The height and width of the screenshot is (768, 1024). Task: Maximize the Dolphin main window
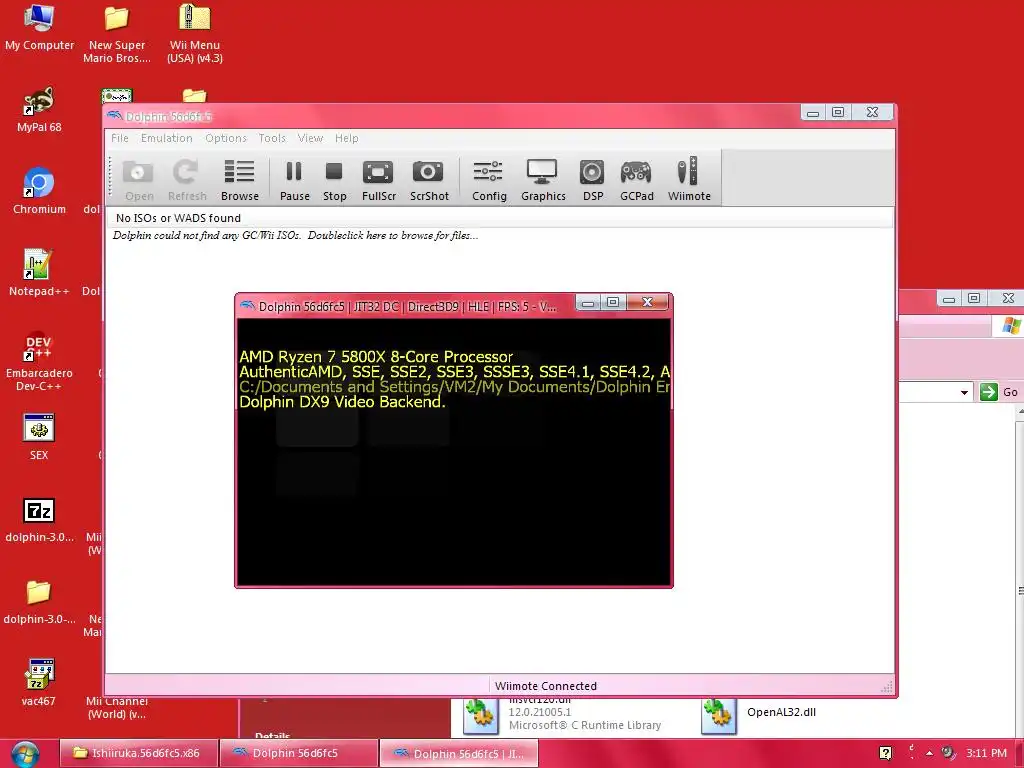tap(838, 112)
